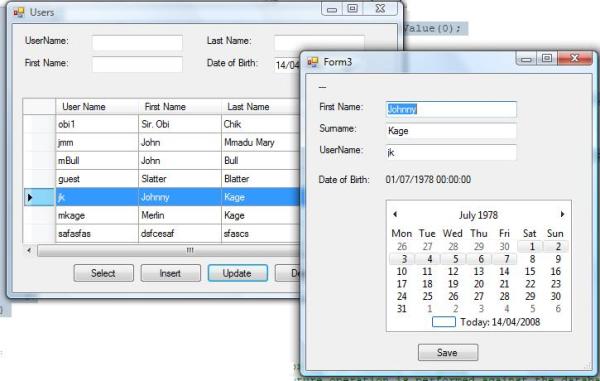Go to previous month in calendar
600x381 pixels.
[x=395, y=214]
